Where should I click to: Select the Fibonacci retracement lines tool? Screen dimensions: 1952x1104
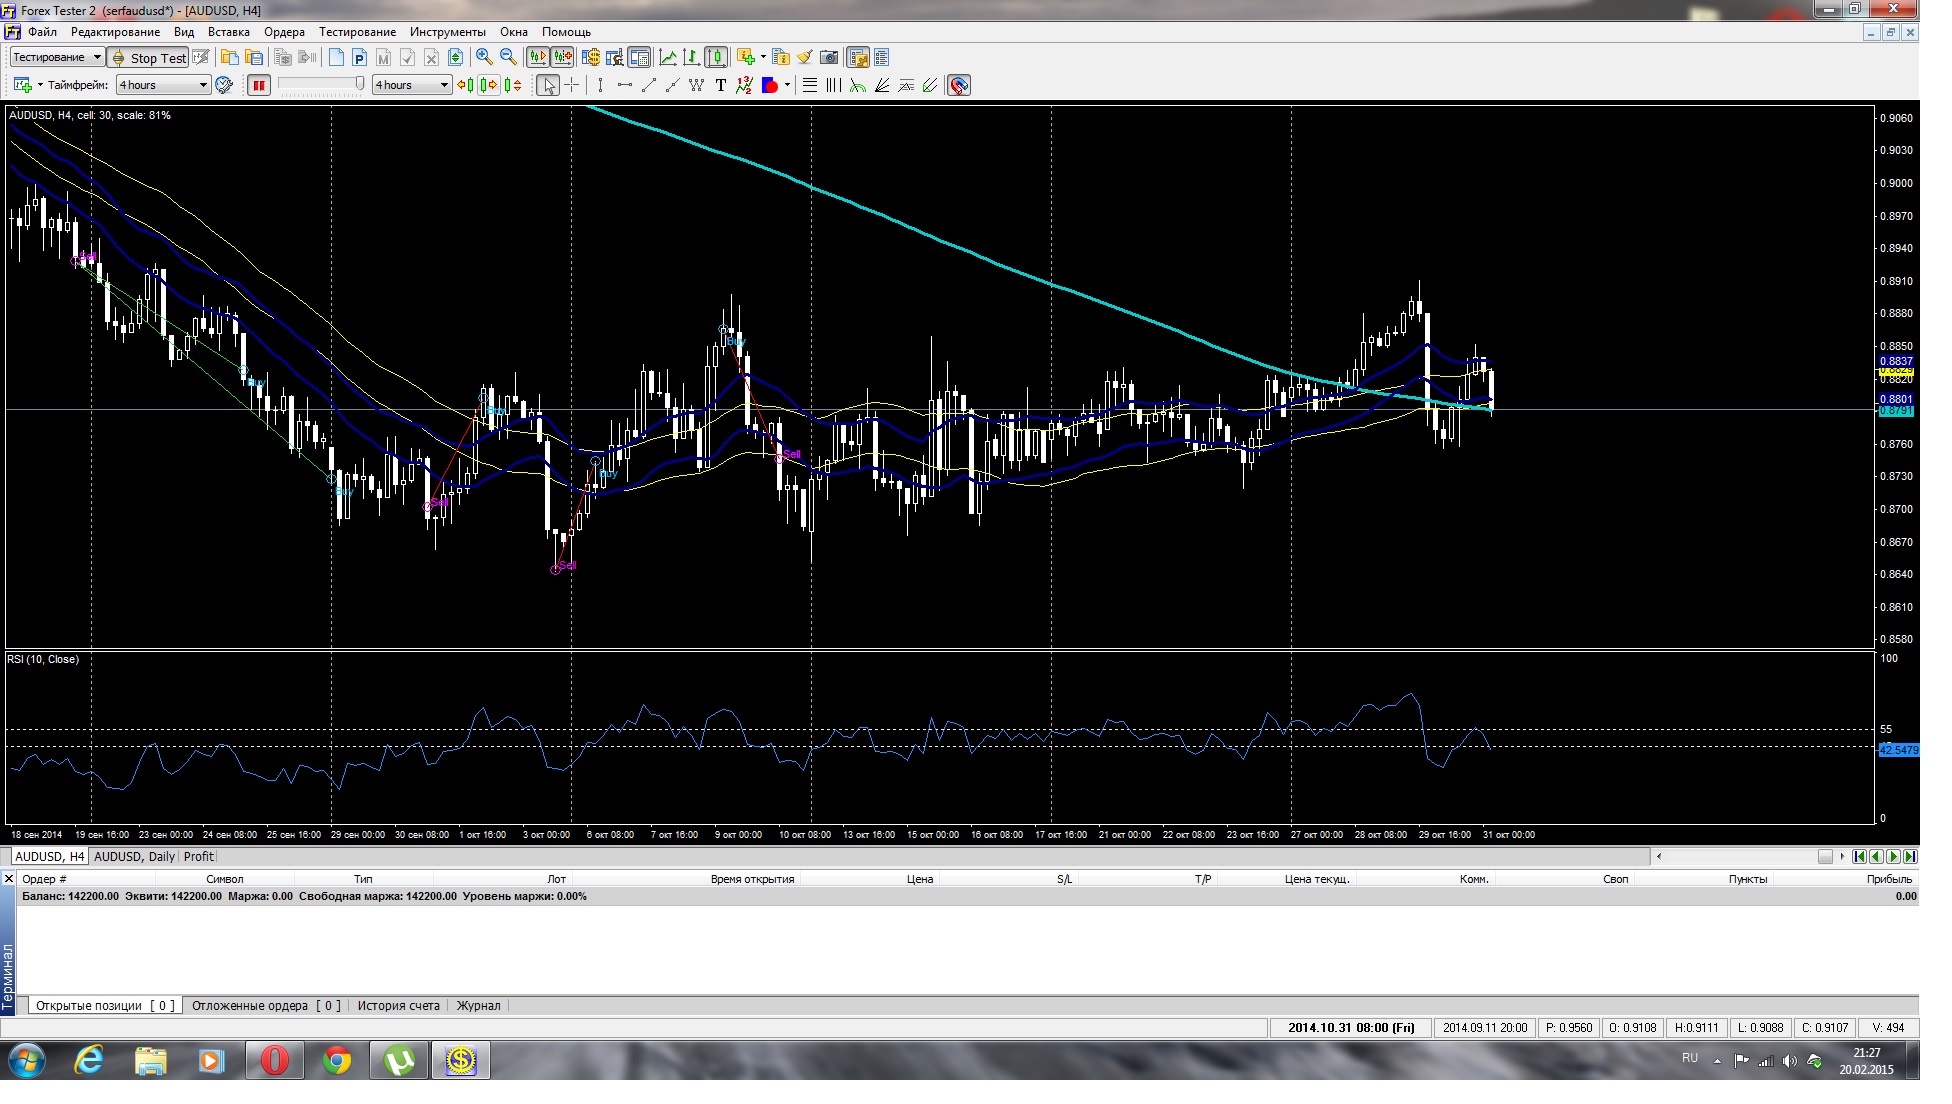click(x=809, y=85)
